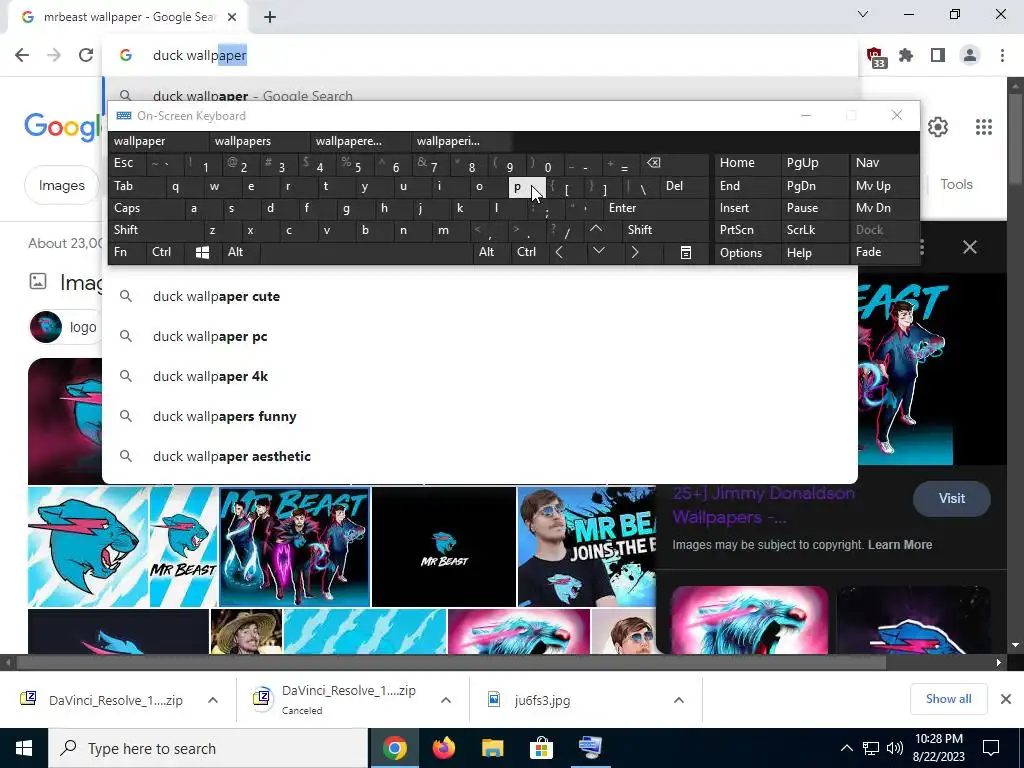The height and width of the screenshot is (768, 1024).
Task: Open the tab search chevron
Action: pyautogui.click(x=863, y=14)
